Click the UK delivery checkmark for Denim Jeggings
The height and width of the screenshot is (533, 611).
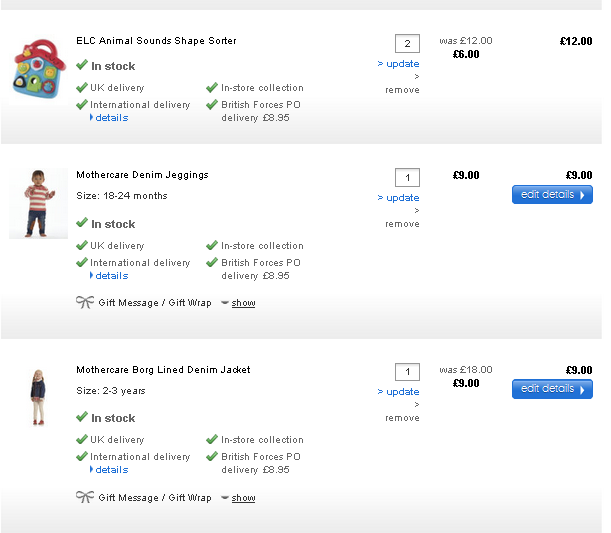coord(82,245)
